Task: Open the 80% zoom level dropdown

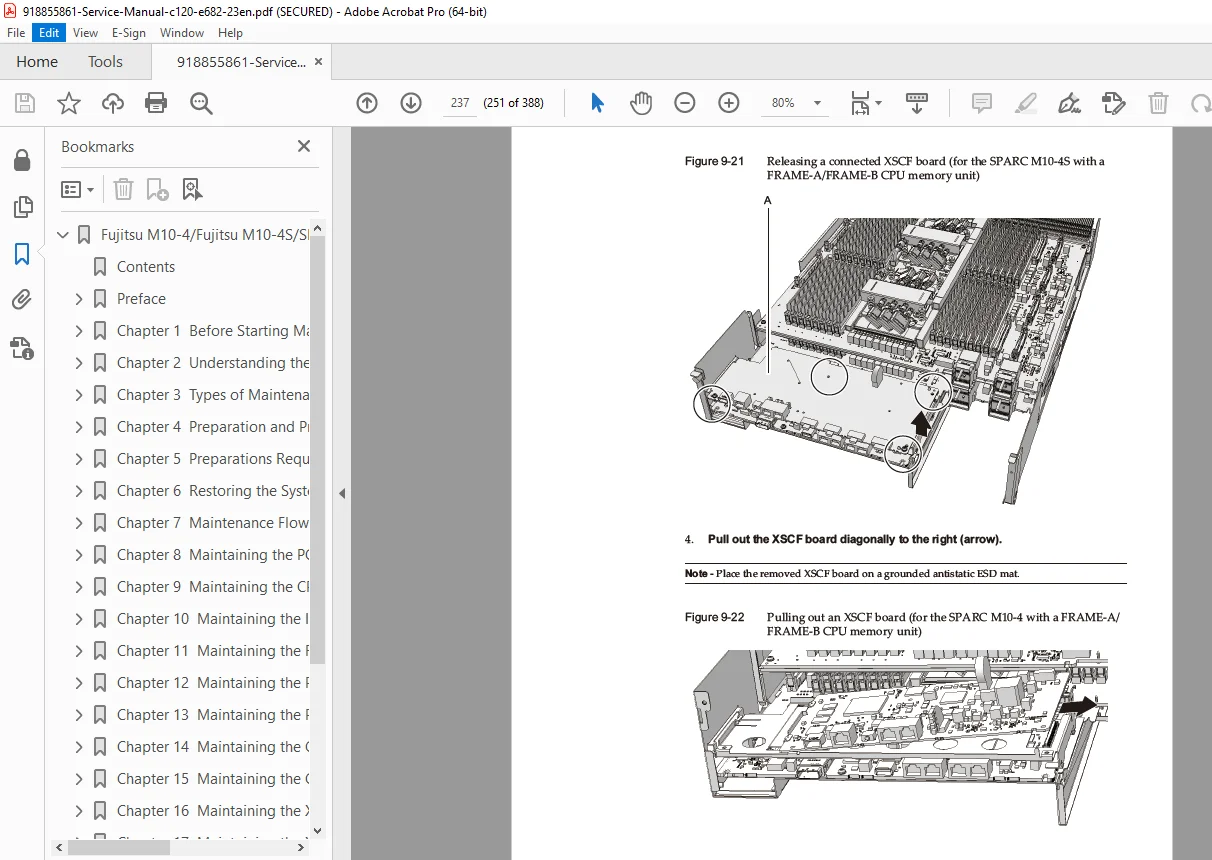Action: pos(797,103)
